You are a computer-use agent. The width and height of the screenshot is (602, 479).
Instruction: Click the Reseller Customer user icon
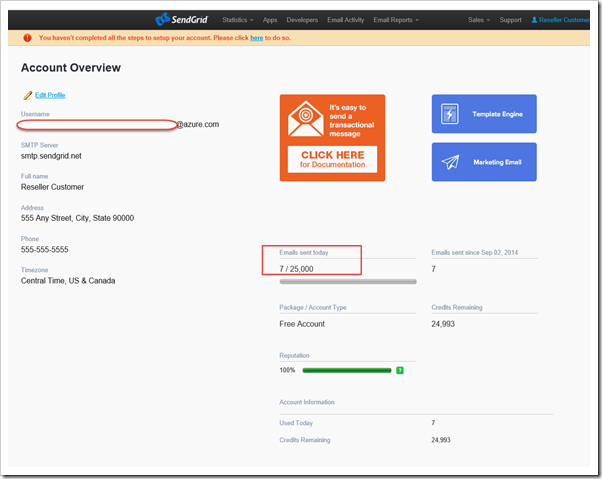[534, 20]
